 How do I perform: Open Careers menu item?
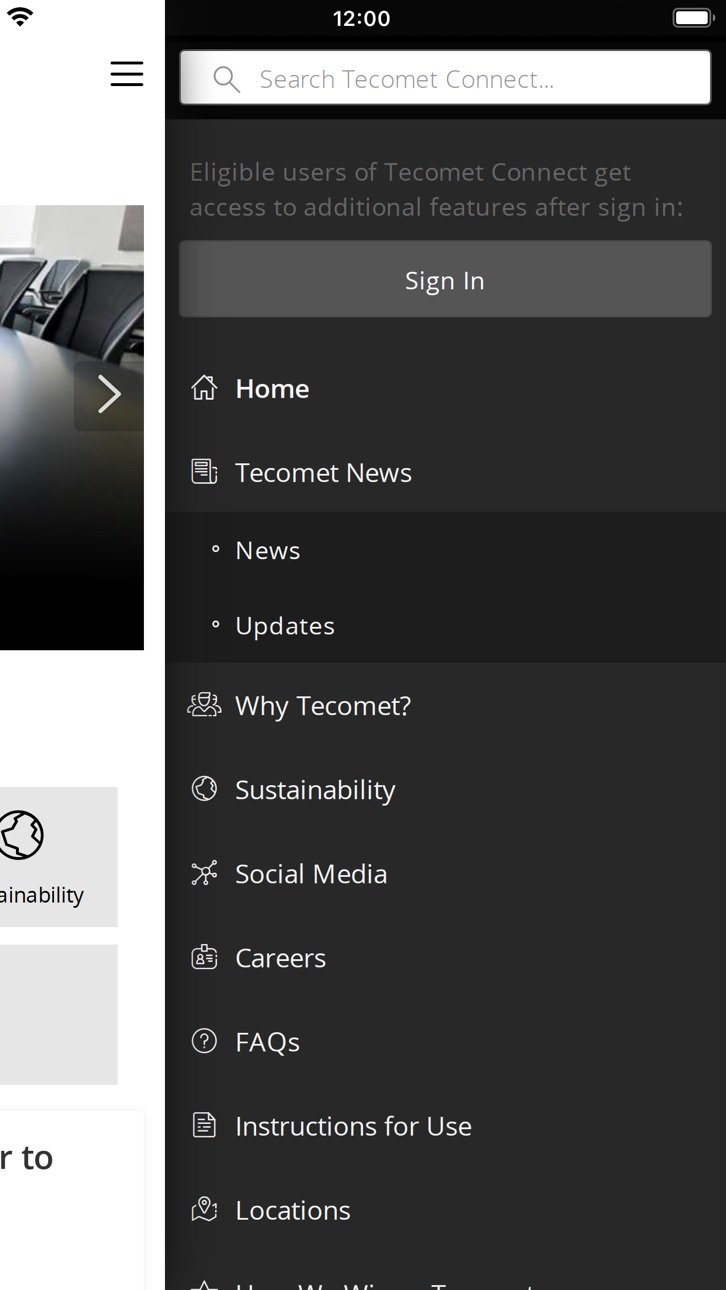coord(445,957)
